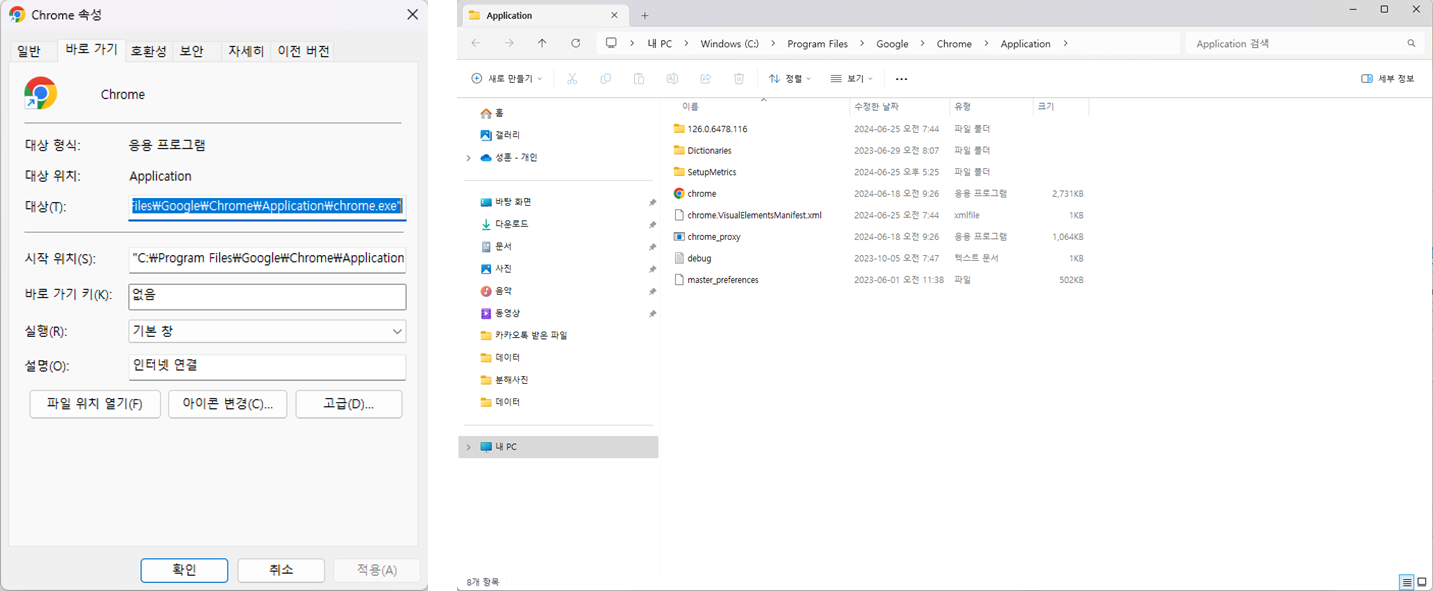Screen dimensions: 1433x591
Task: Confirm with the 확인 button
Action: pos(184,570)
